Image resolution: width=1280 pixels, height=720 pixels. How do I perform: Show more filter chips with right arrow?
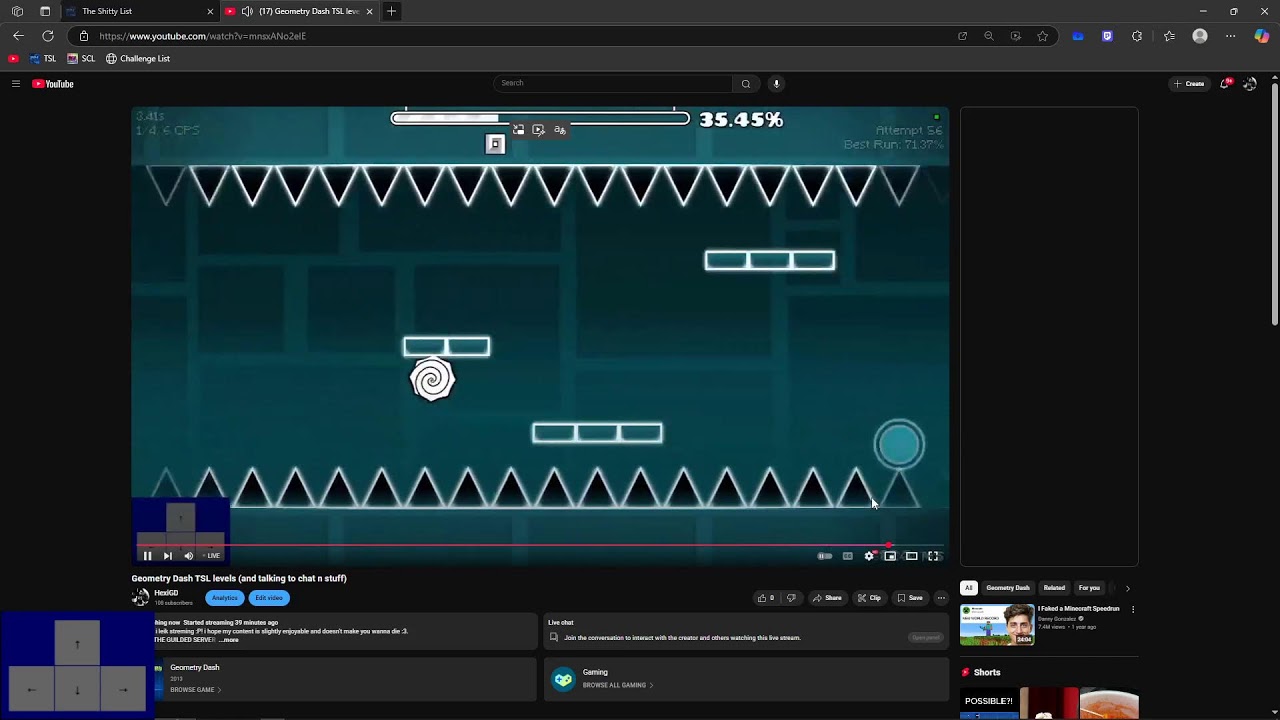(x=1128, y=588)
